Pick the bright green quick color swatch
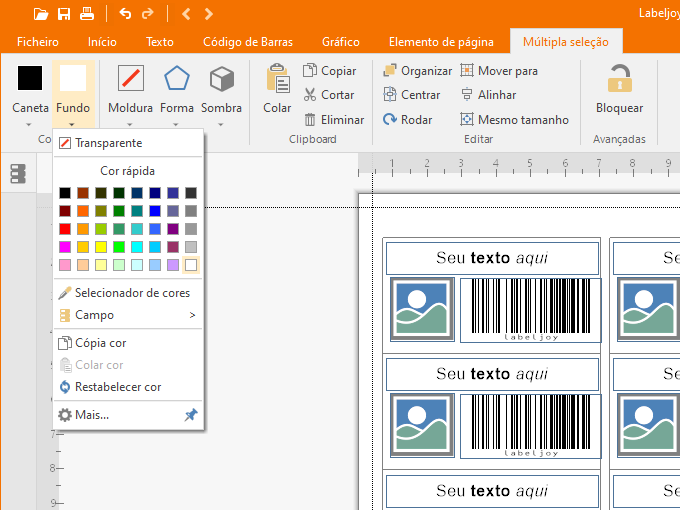This screenshot has width=680, height=510. click(x=119, y=247)
